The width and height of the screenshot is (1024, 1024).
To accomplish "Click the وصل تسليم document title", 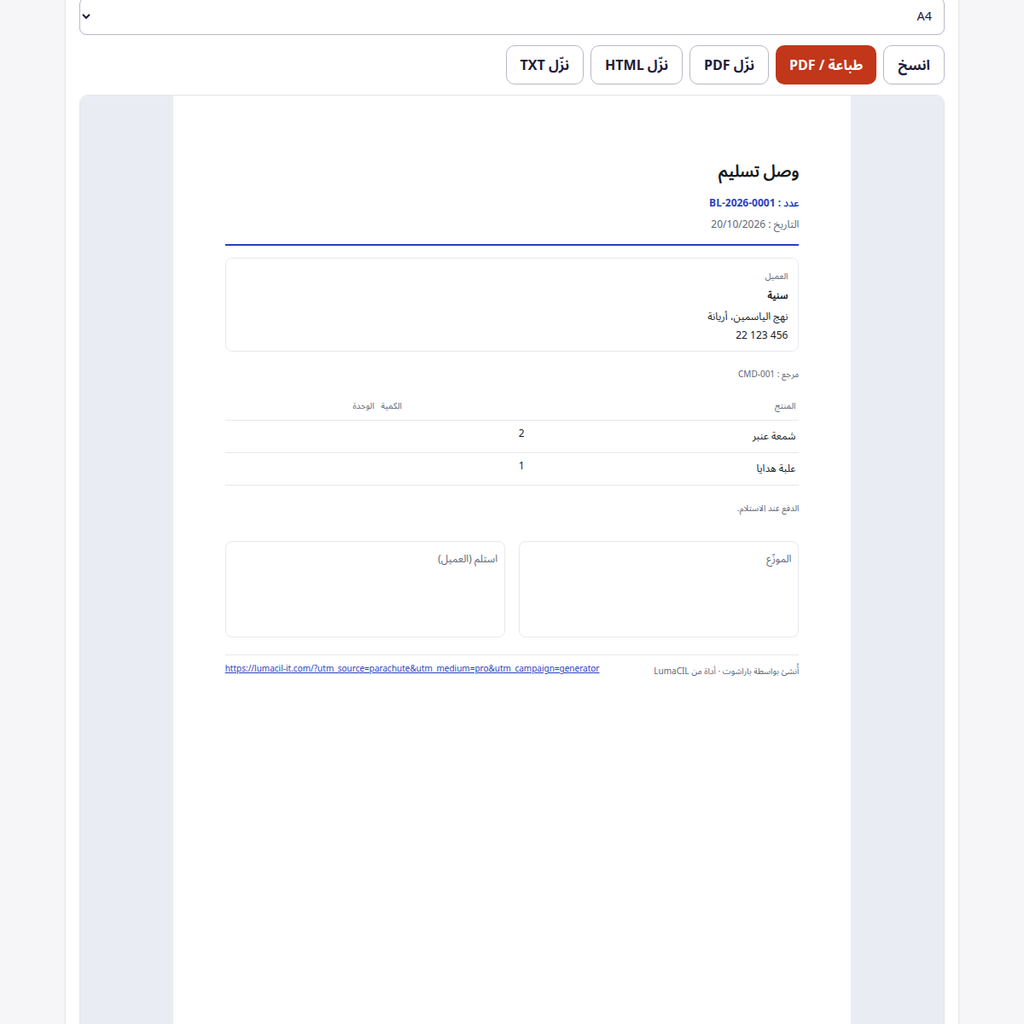I will [758, 172].
